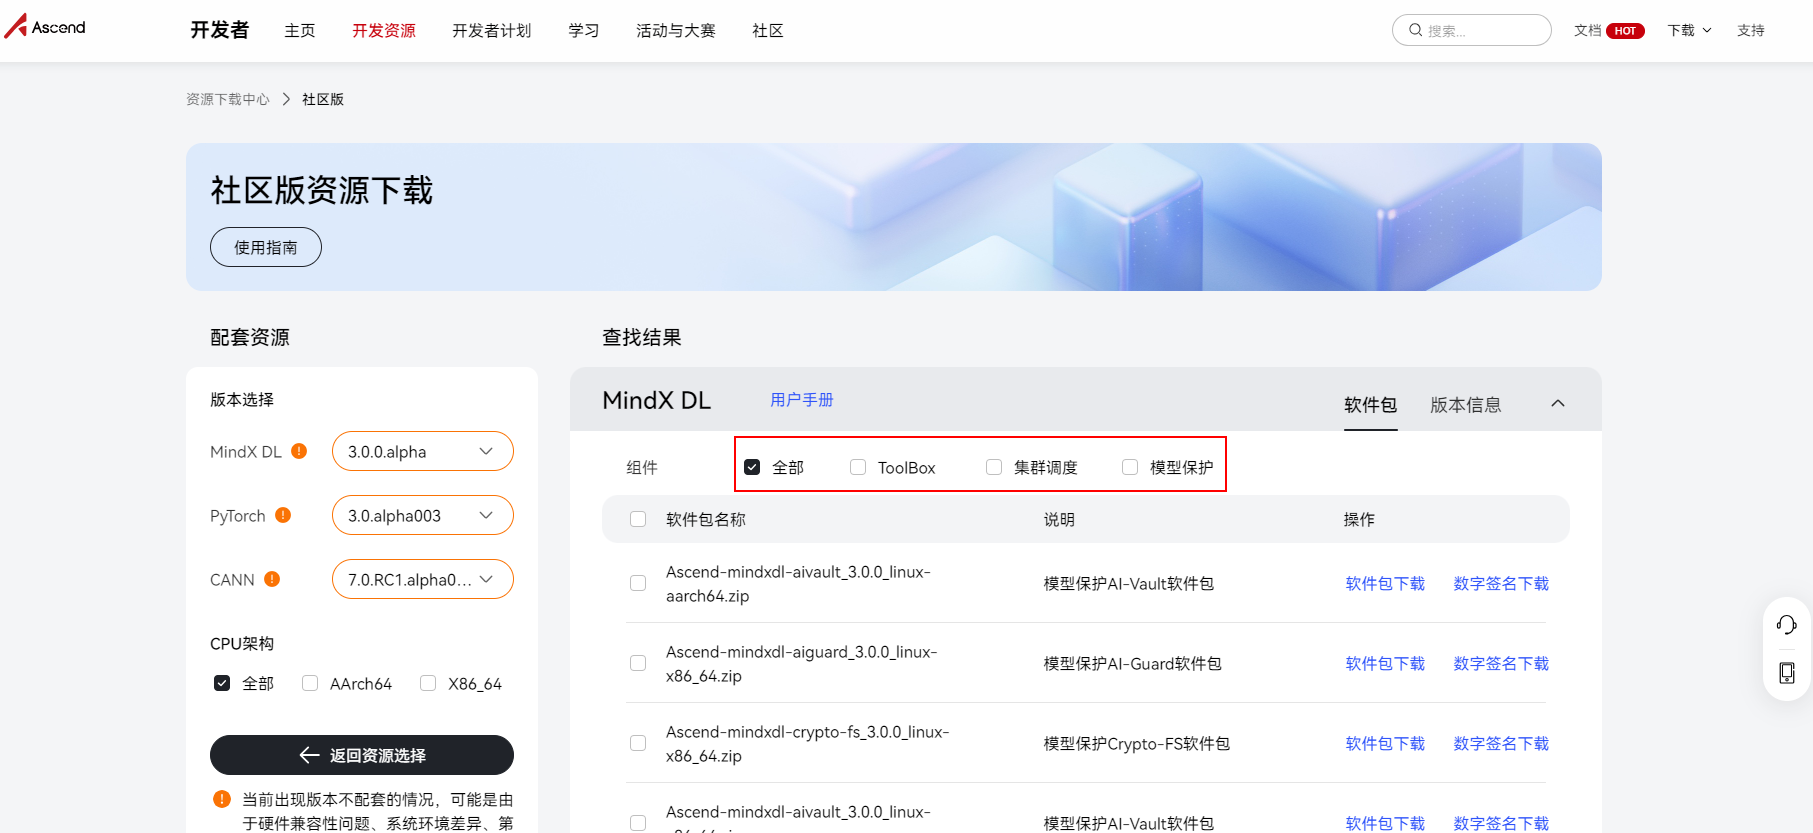
Task: Open the MindX DL version dropdown
Action: [x=423, y=451]
